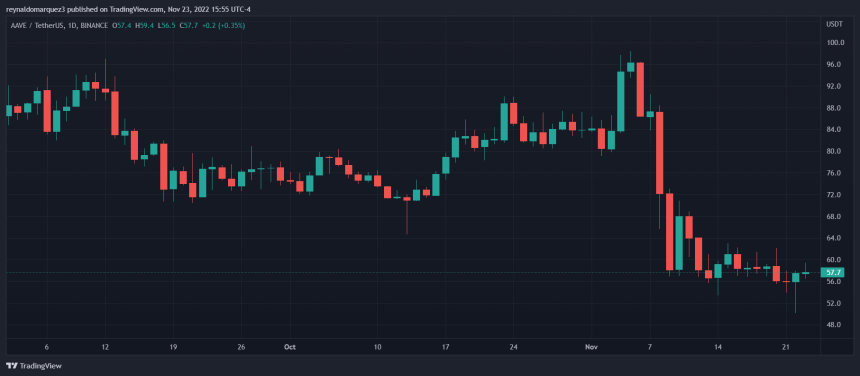Click the tallest red candle dropping from 87 to 72
This screenshot has width=860, height=376.
coord(659,153)
